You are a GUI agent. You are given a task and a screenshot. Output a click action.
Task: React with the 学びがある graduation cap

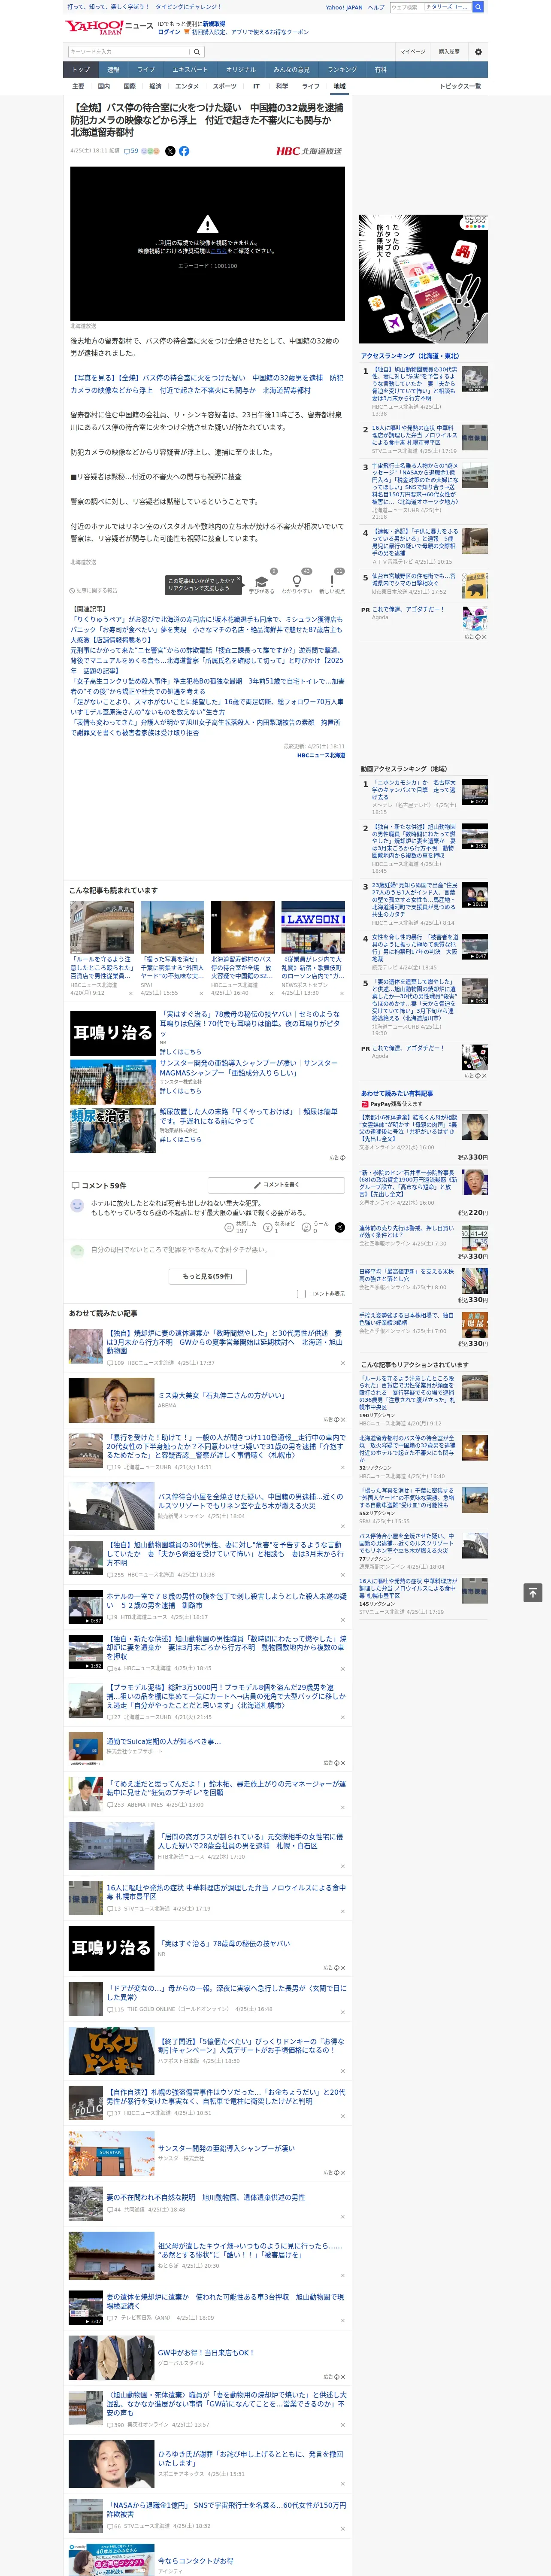(262, 581)
